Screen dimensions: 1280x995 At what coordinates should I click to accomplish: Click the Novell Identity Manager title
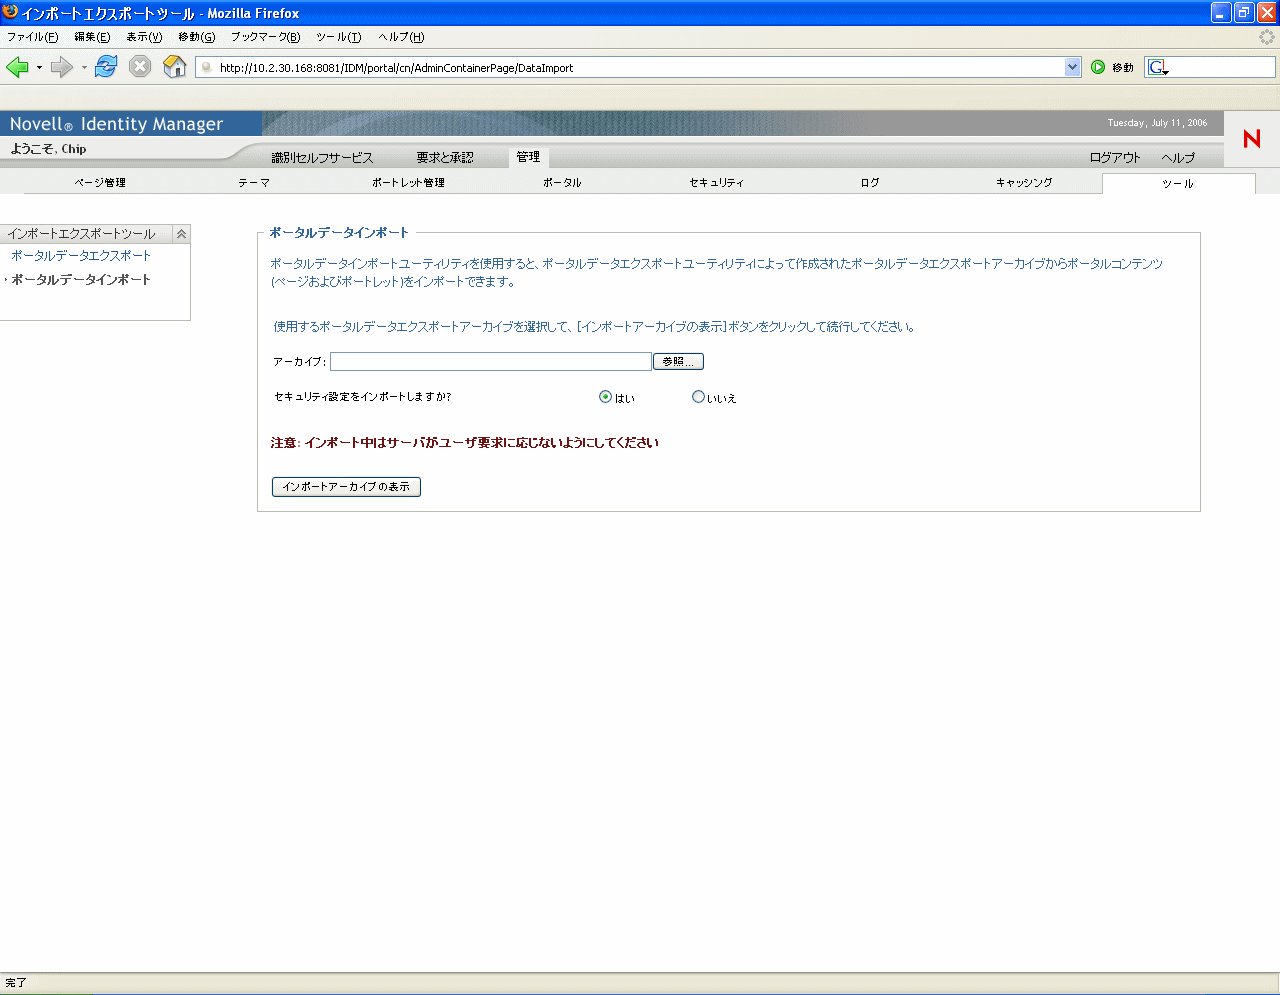tap(116, 124)
